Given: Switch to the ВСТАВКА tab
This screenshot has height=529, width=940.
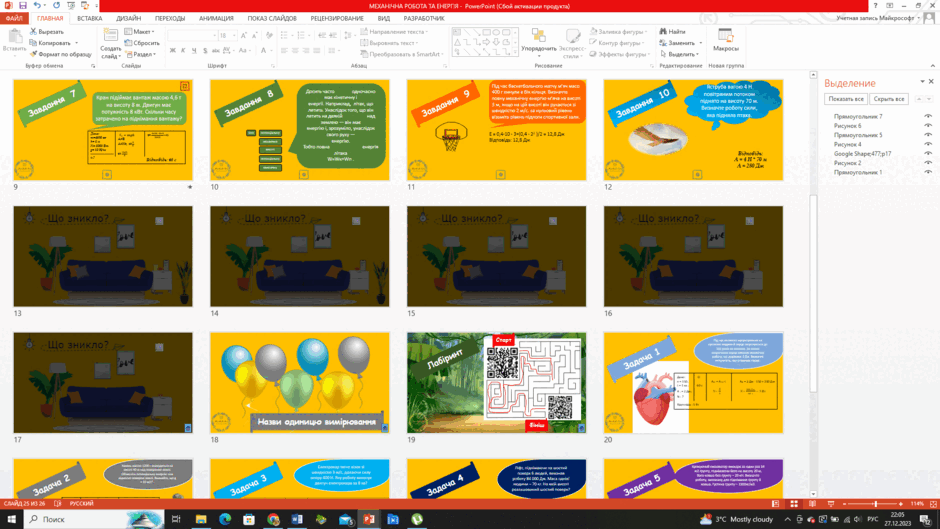Looking at the screenshot, I should [89, 18].
